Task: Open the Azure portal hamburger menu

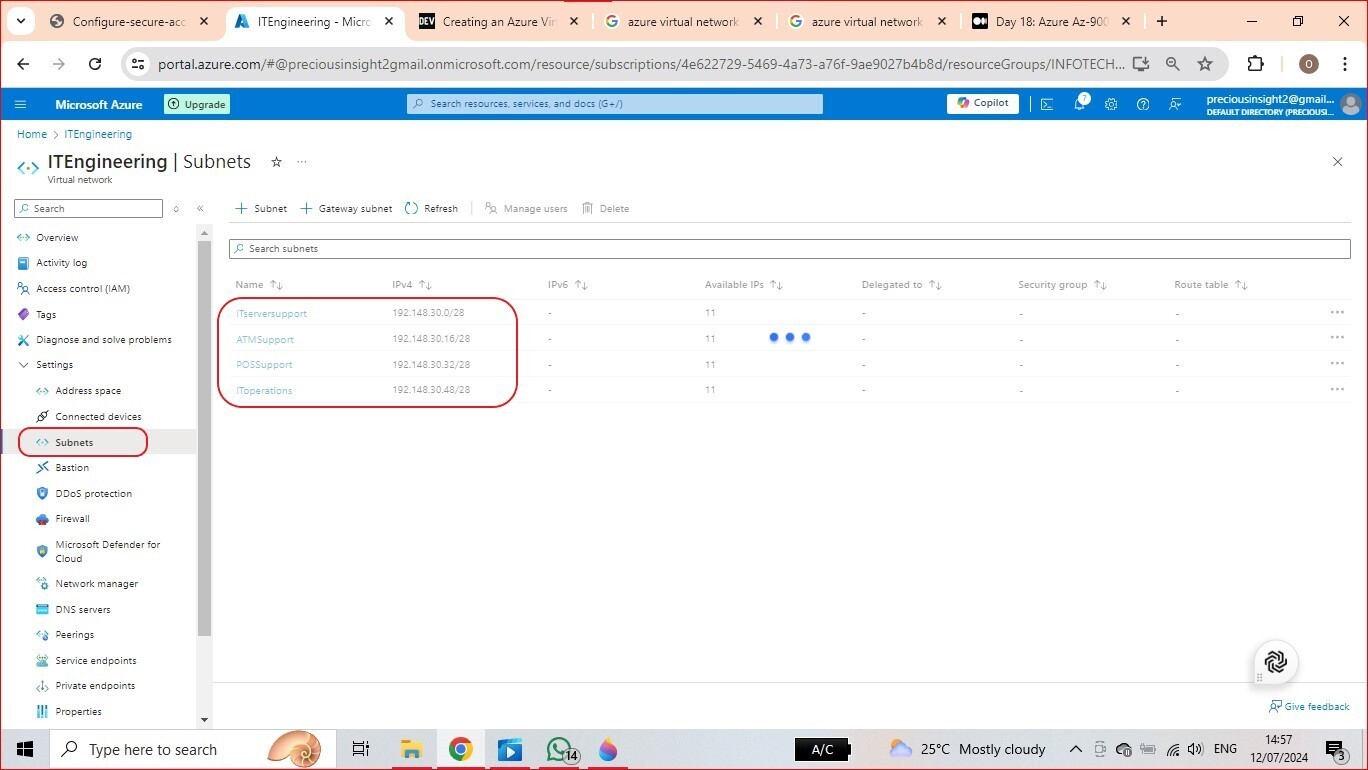Action: point(21,104)
